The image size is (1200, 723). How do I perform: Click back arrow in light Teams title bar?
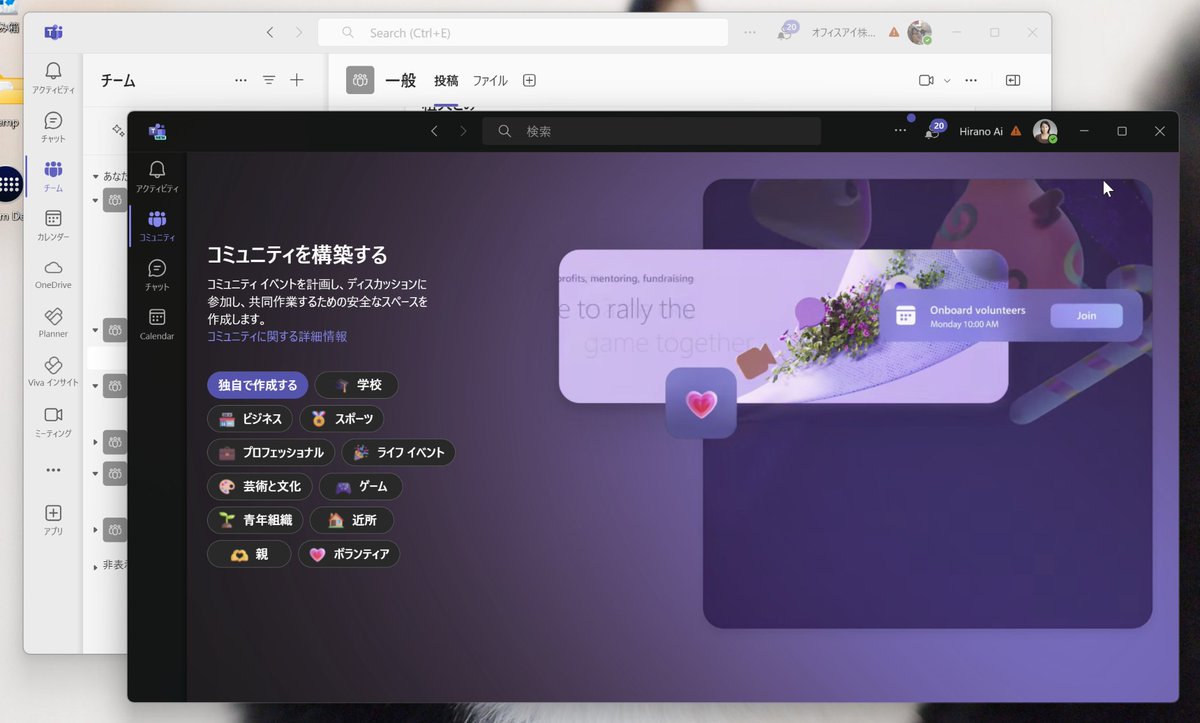coord(270,33)
